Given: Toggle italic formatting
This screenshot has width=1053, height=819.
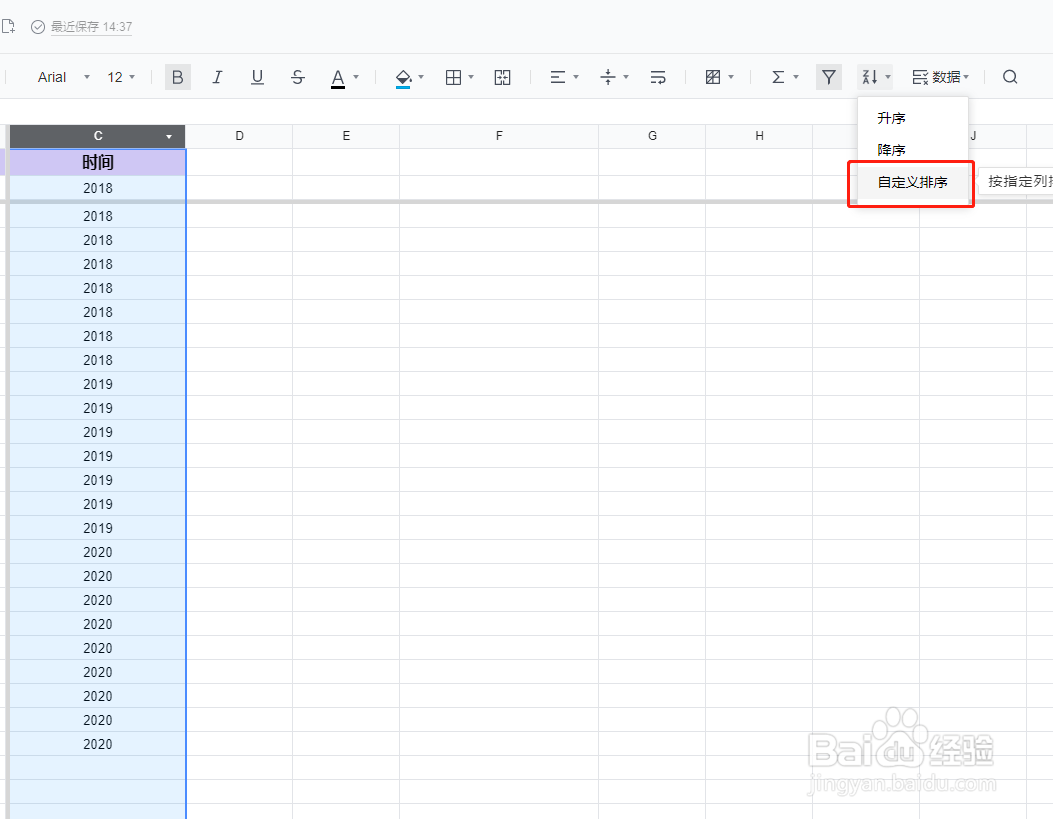Looking at the screenshot, I should 217,77.
